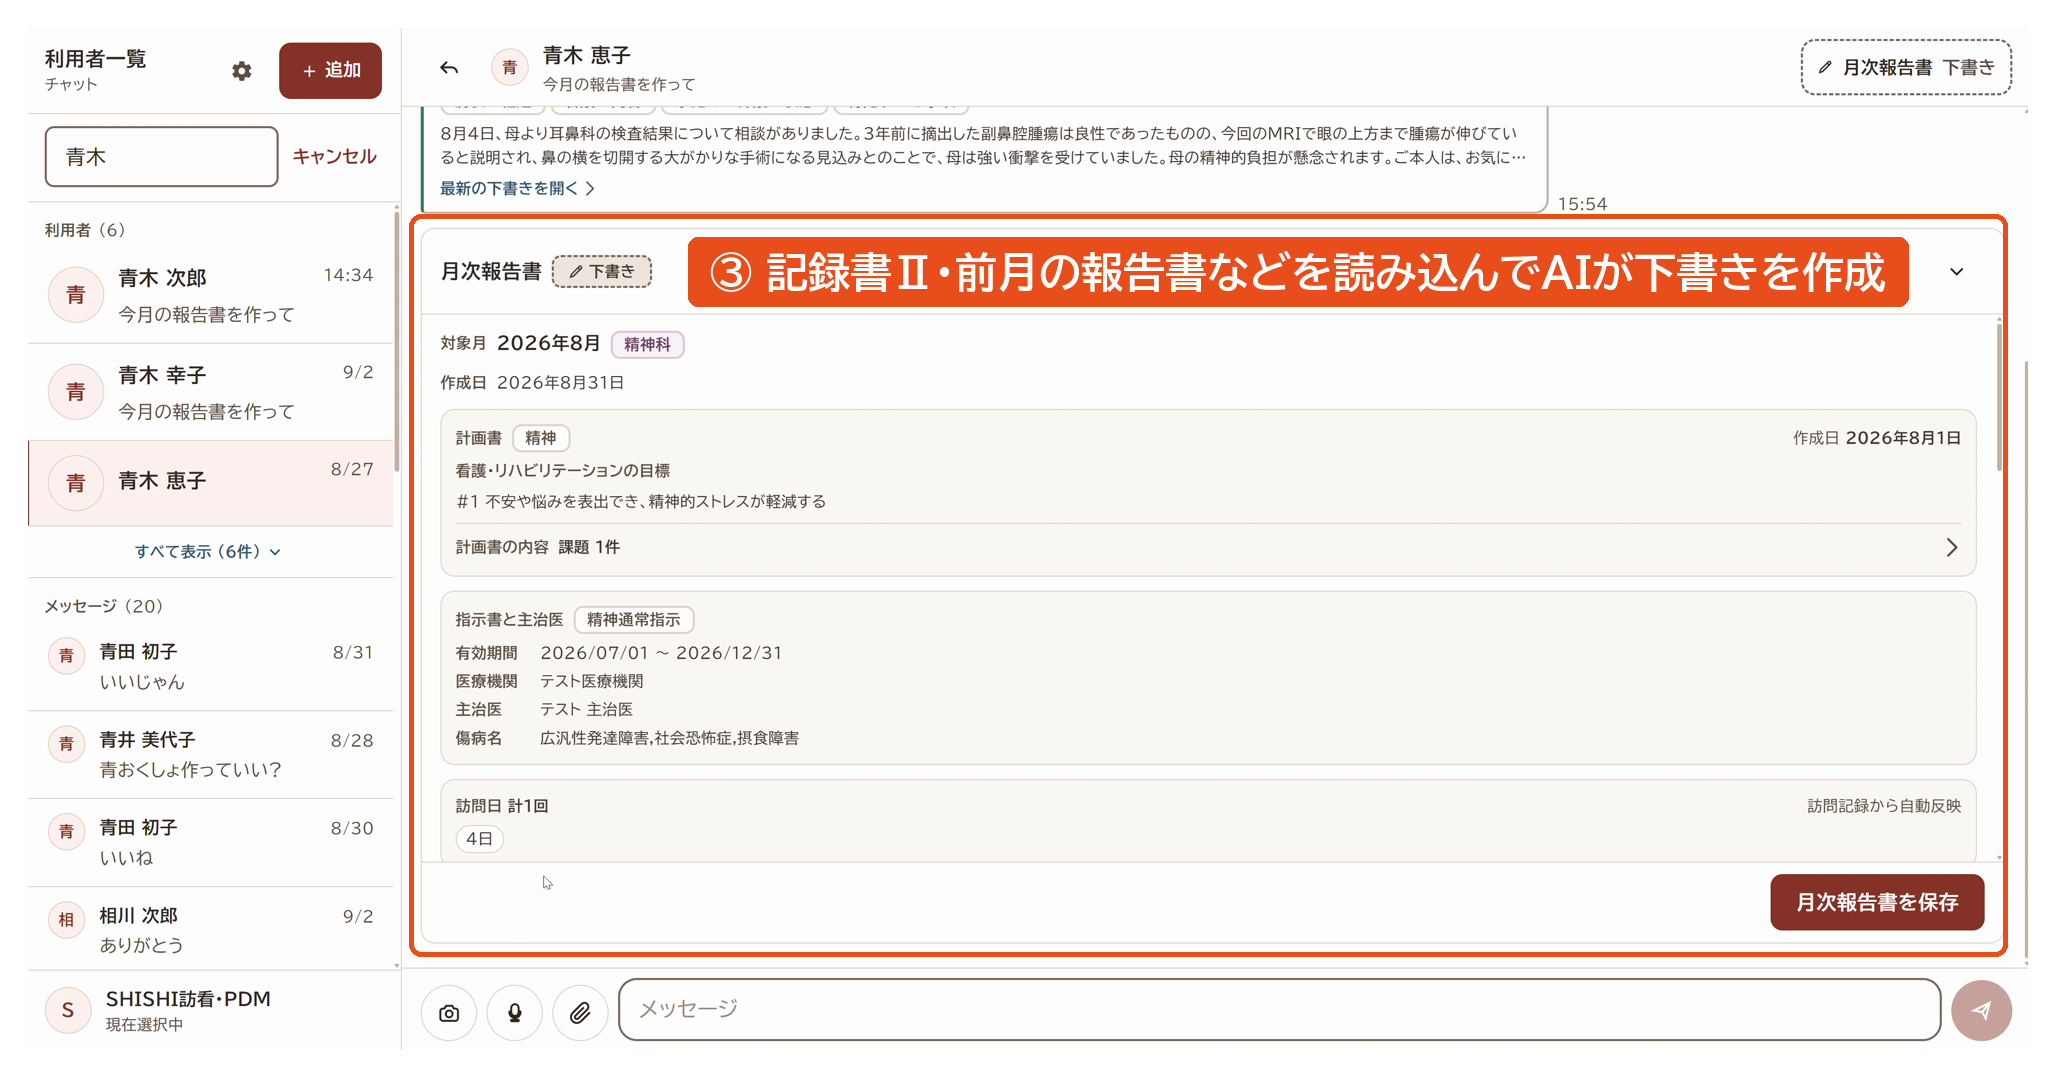Click the back arrow icon
Screen dimensions: 2056x1078
coord(449,68)
